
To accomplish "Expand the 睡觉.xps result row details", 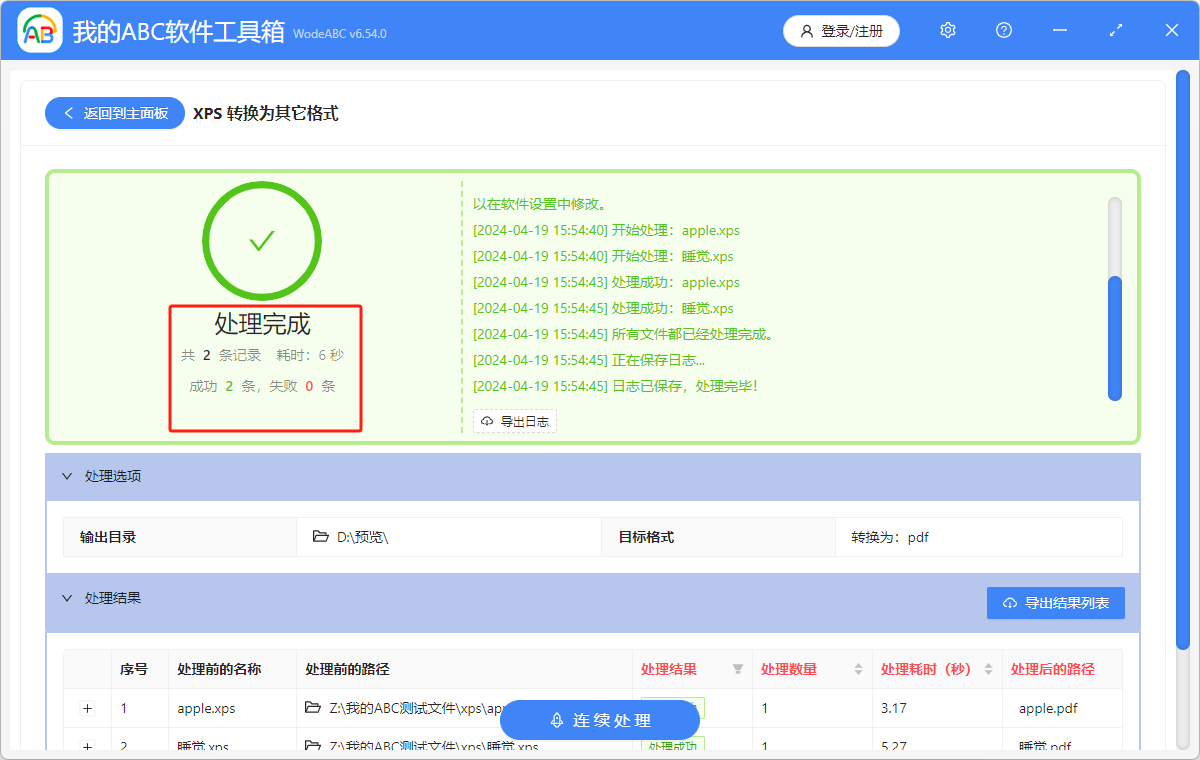I will pyautogui.click(x=87, y=747).
